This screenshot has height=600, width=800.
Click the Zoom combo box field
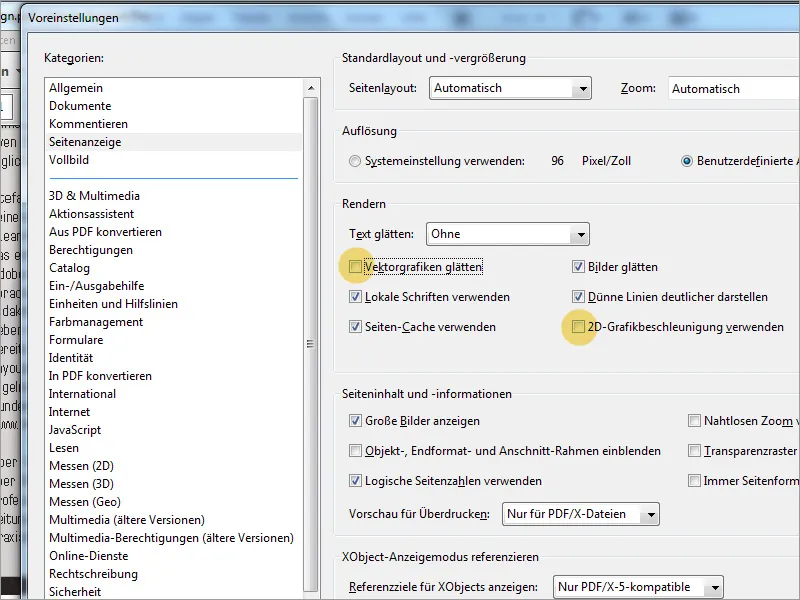734,89
